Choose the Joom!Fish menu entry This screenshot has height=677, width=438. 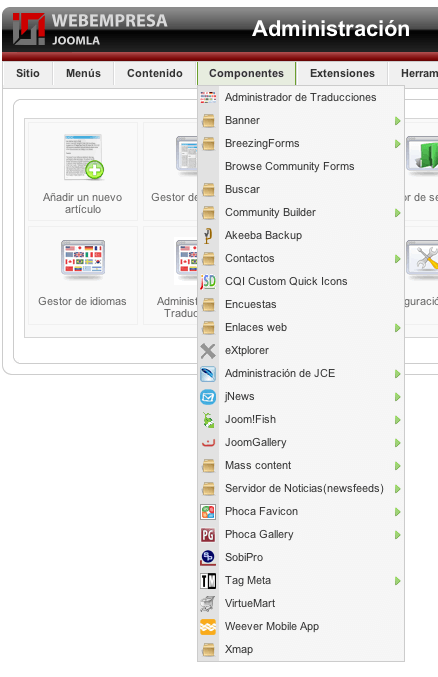301,420
